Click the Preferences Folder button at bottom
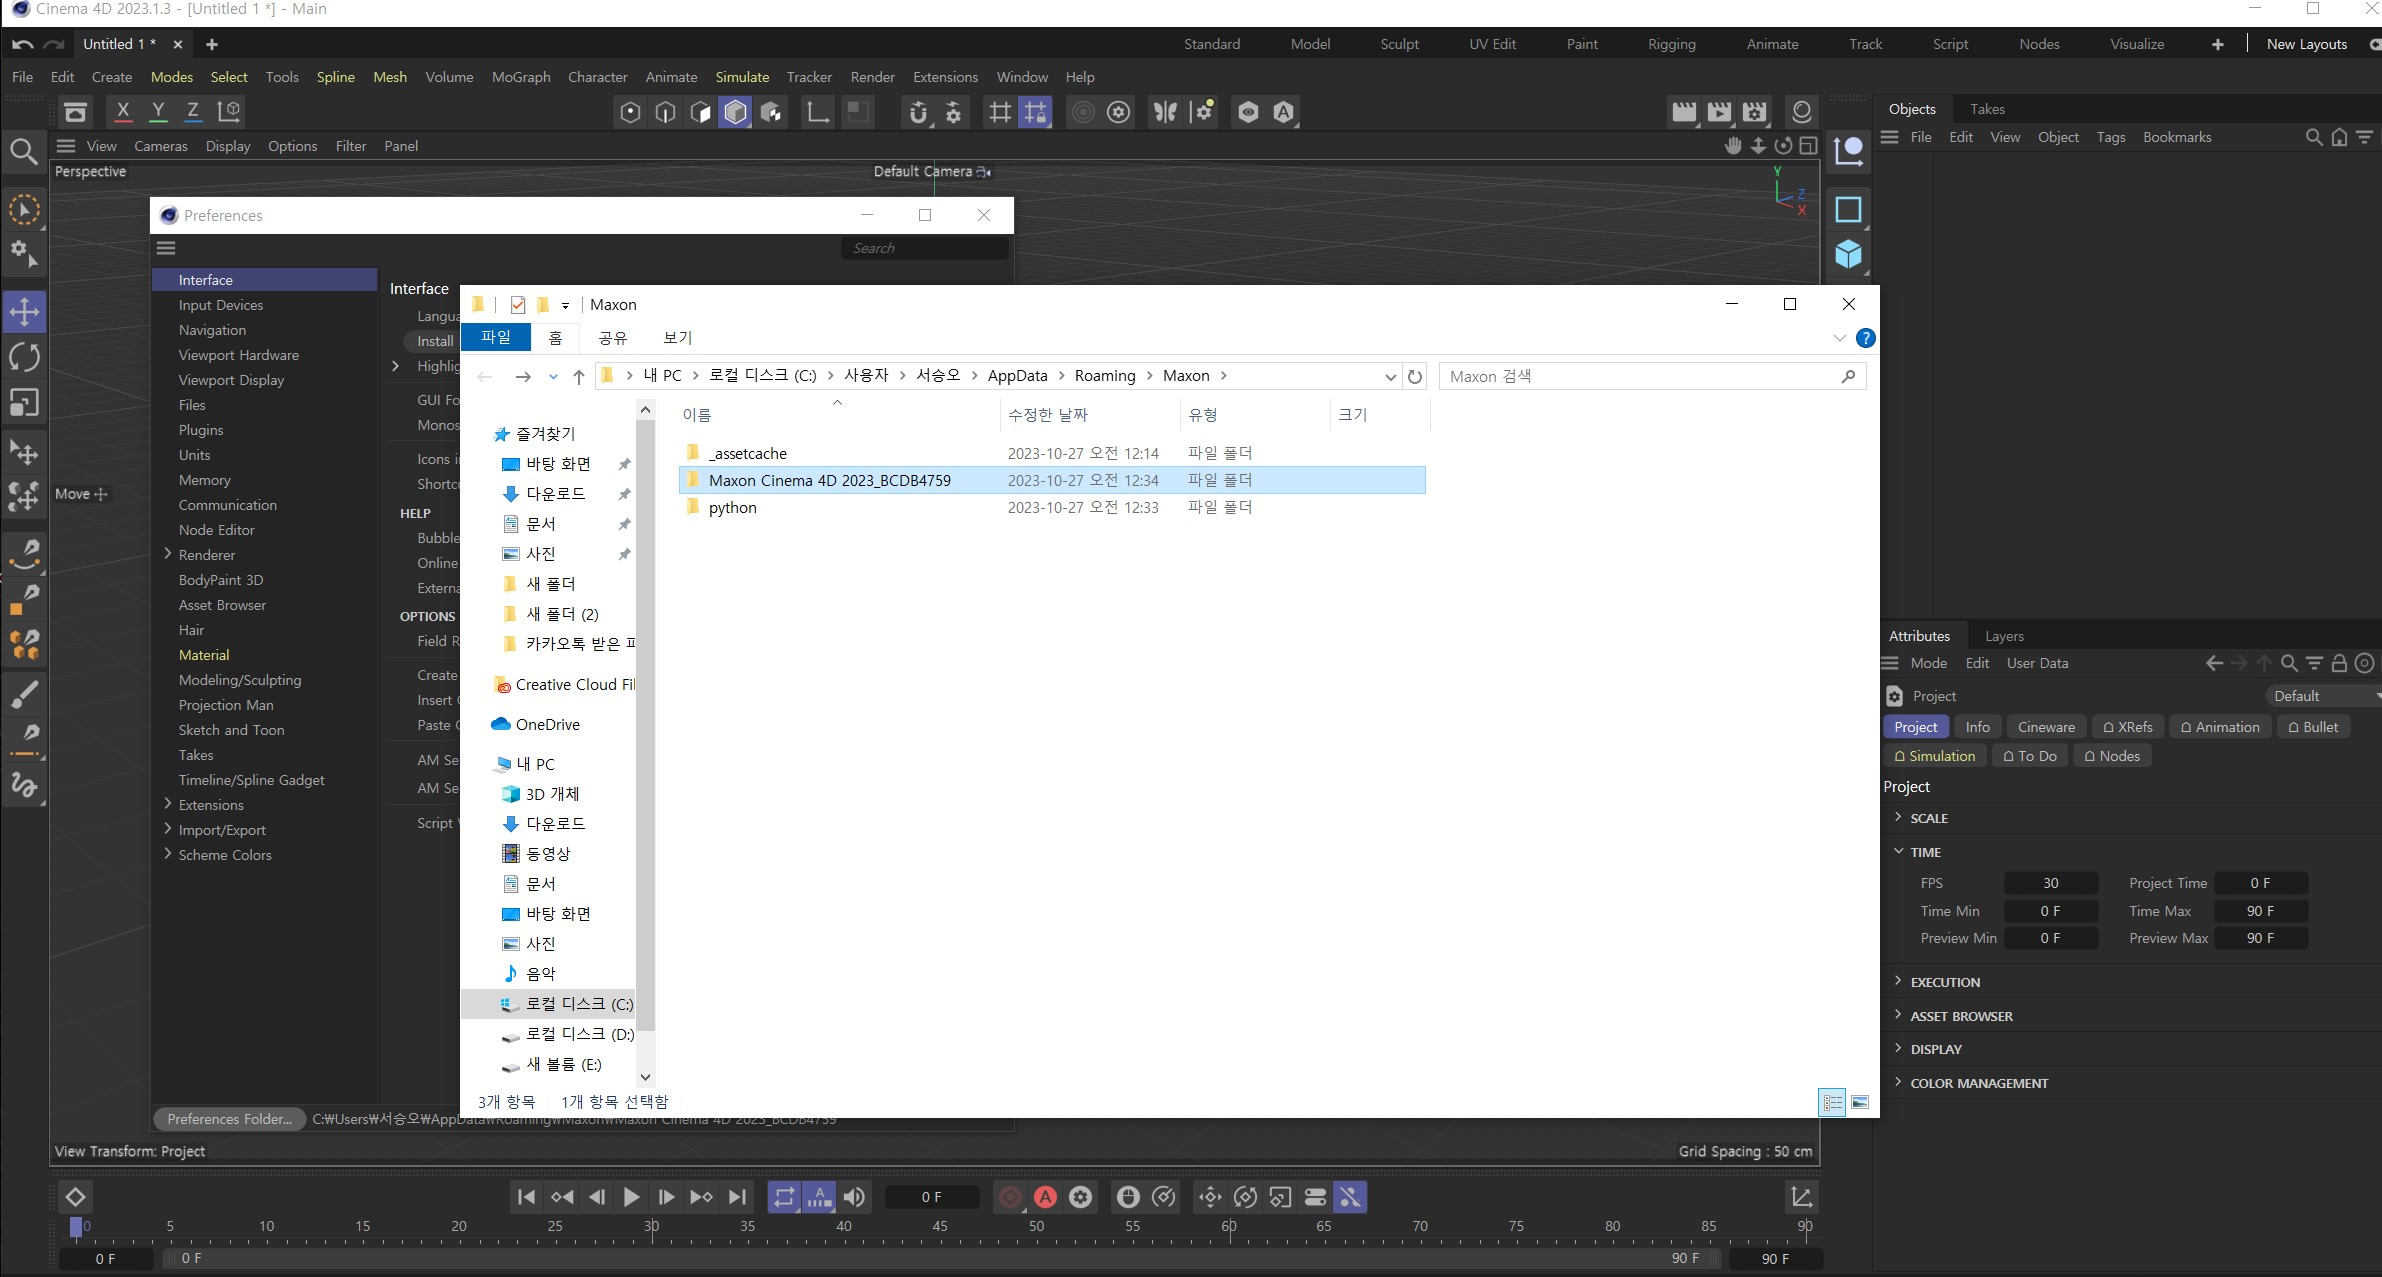This screenshot has height=1277, width=2382. click(x=228, y=1118)
